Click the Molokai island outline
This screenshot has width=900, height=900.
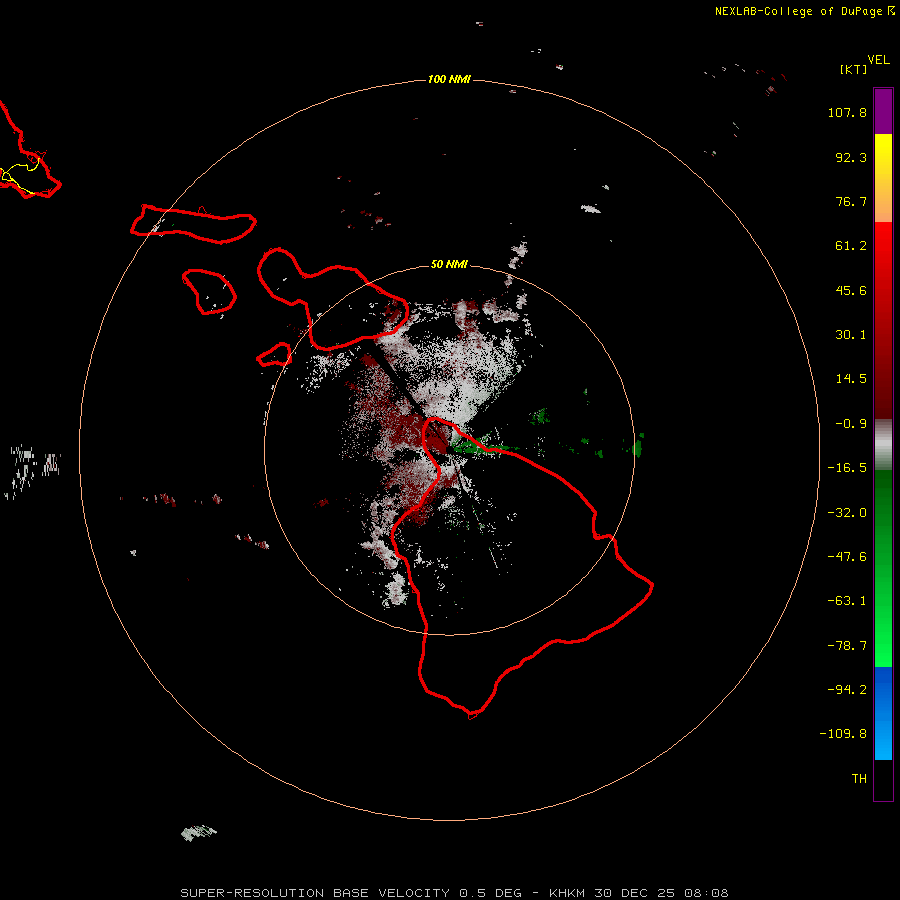click(x=193, y=224)
